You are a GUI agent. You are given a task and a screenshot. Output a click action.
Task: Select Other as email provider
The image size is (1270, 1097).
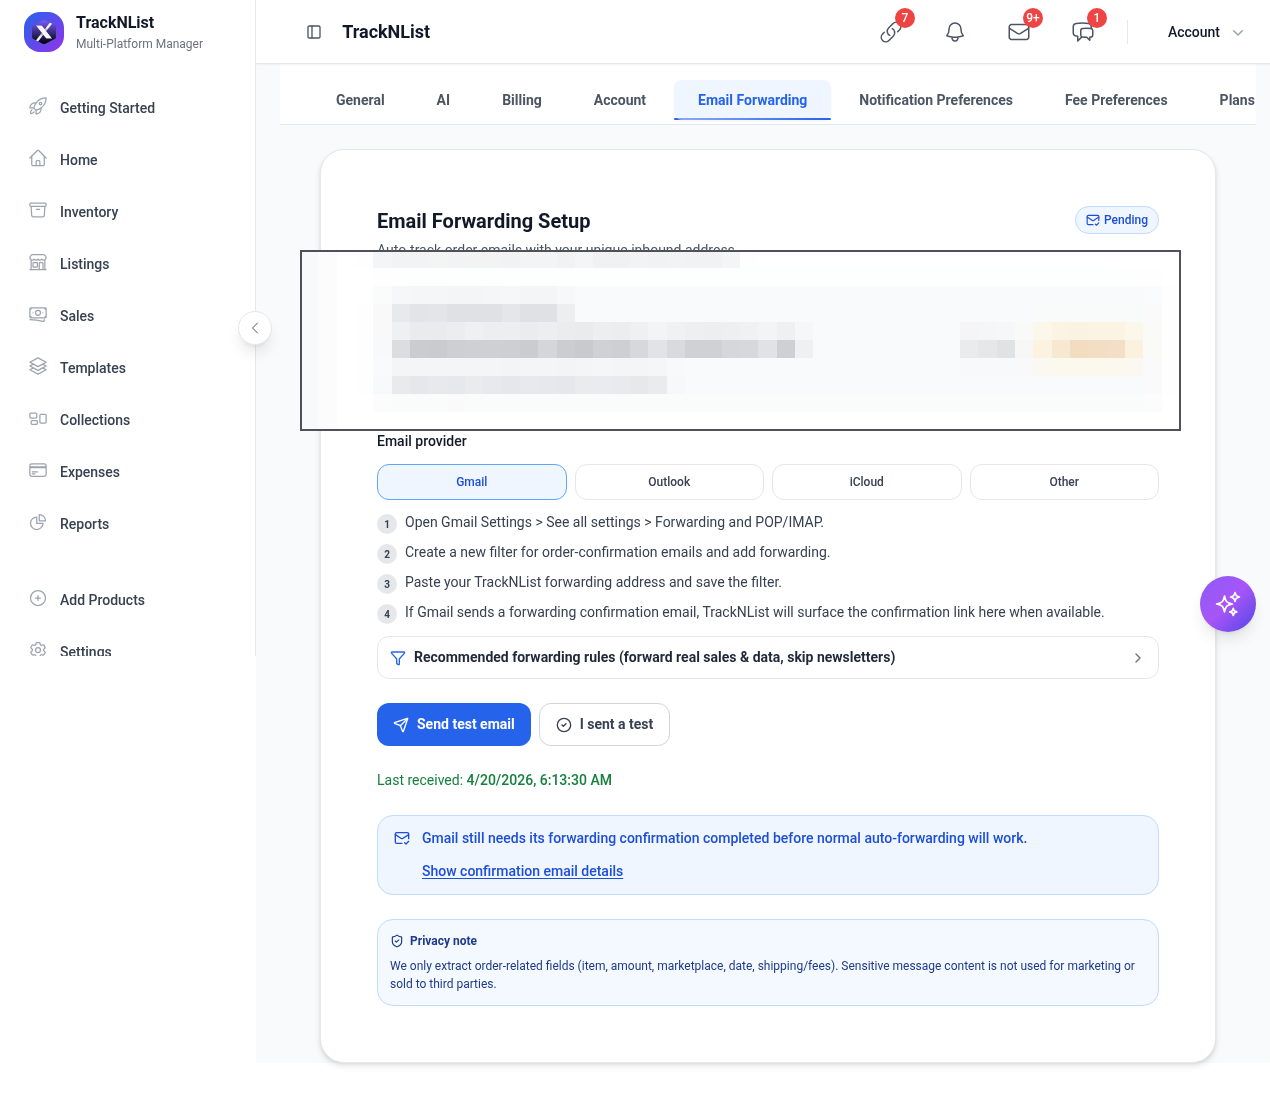(1064, 482)
